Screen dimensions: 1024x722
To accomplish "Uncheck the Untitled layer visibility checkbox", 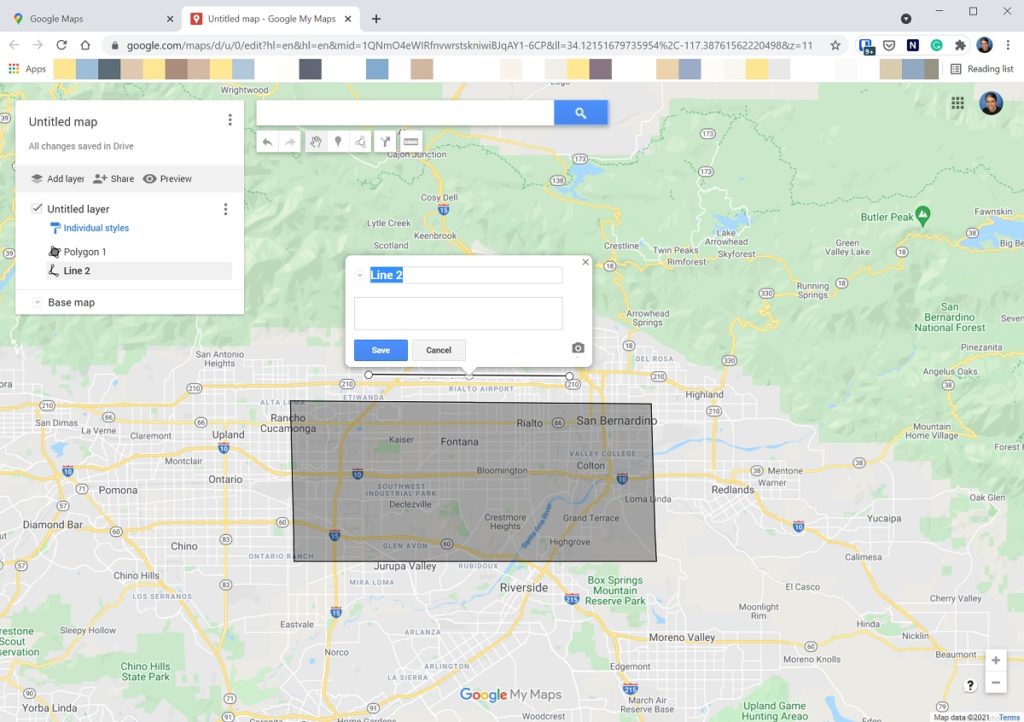I will (x=38, y=208).
